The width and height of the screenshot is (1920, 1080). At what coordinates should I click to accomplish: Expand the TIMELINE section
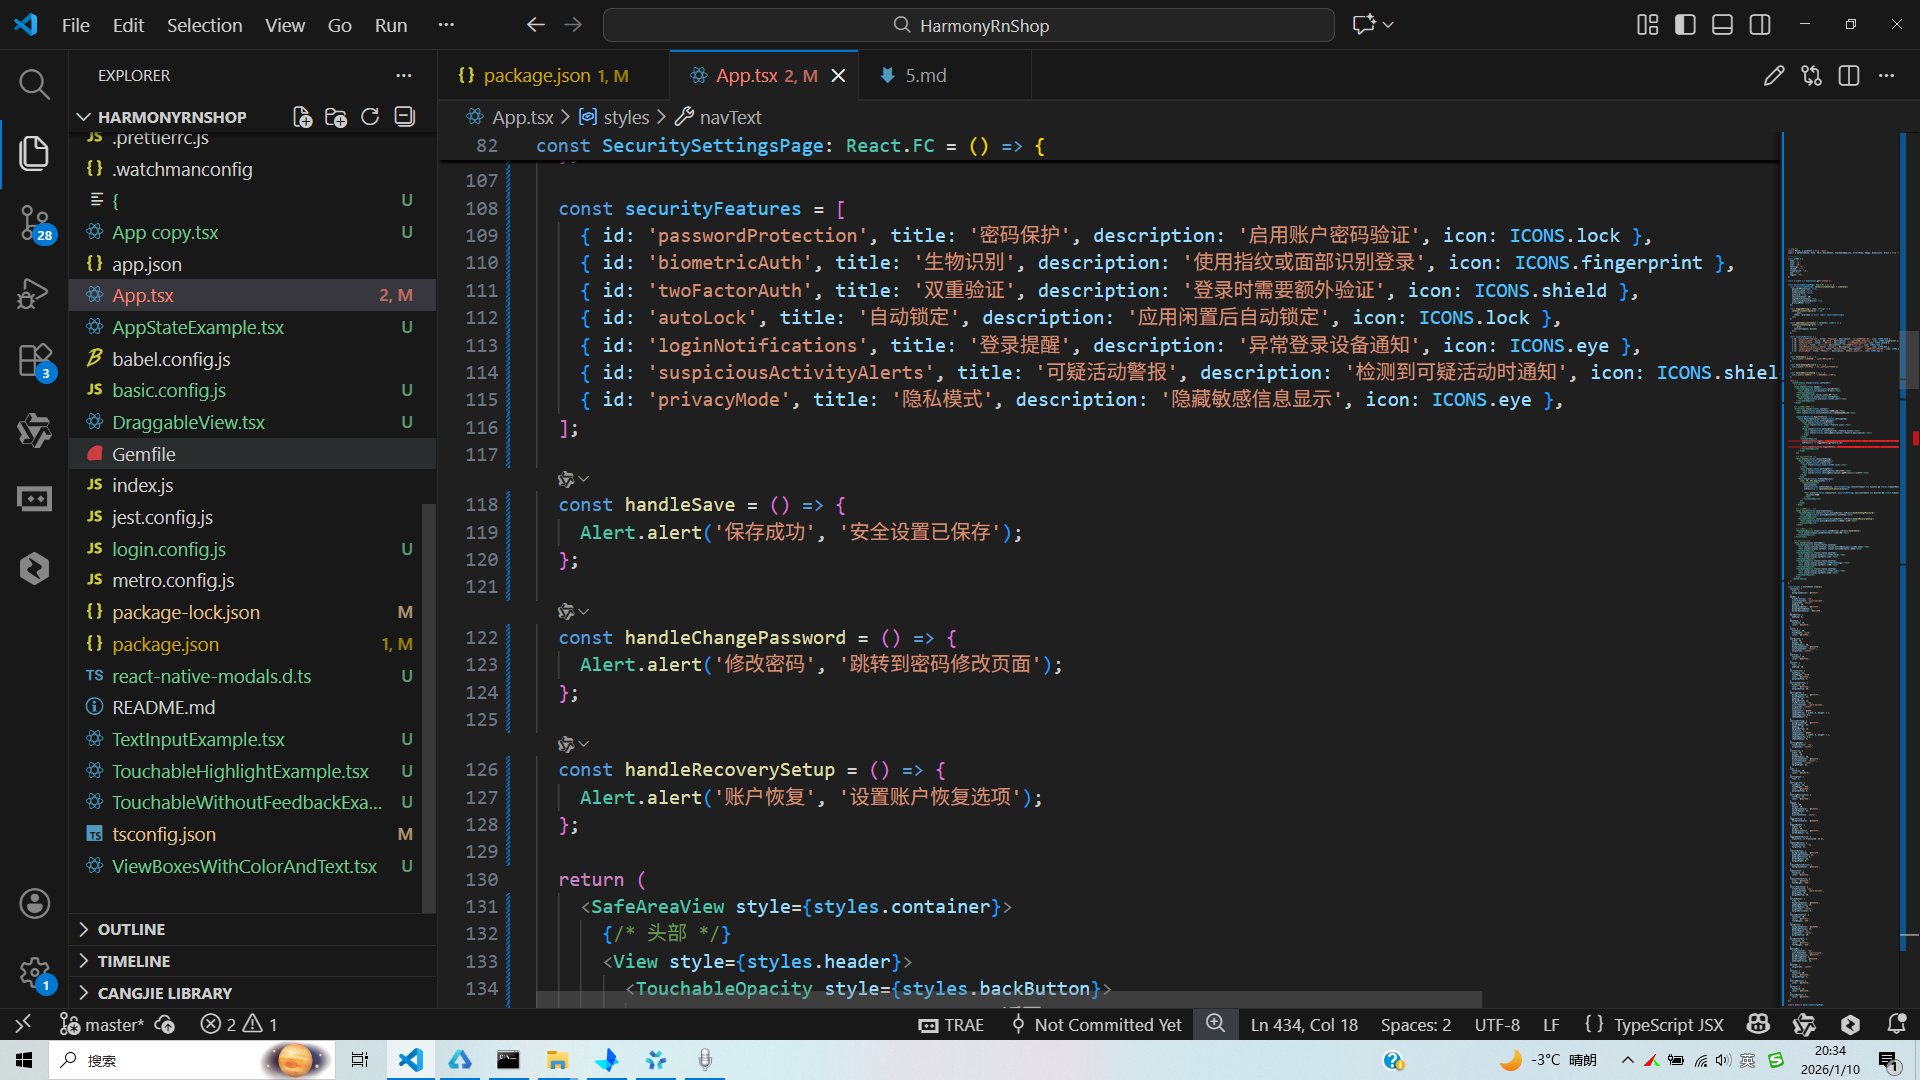pos(133,961)
